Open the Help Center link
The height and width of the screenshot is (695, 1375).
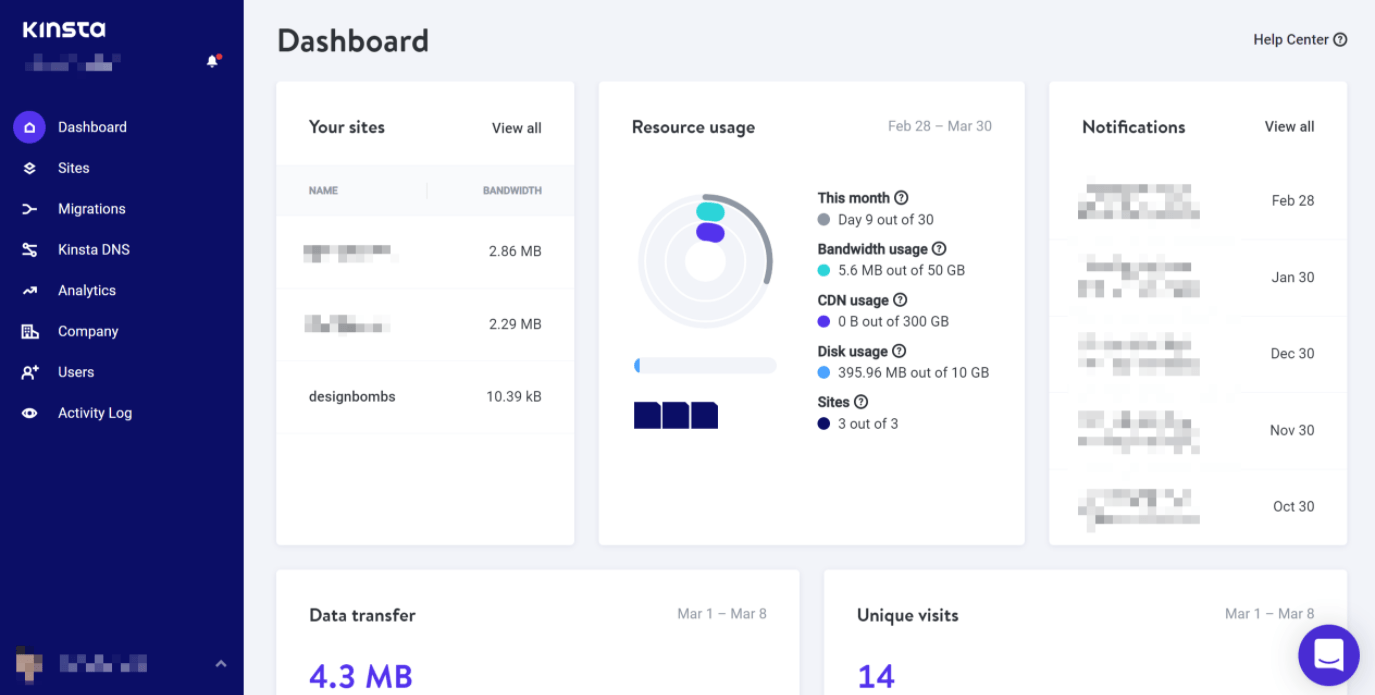(x=1299, y=40)
